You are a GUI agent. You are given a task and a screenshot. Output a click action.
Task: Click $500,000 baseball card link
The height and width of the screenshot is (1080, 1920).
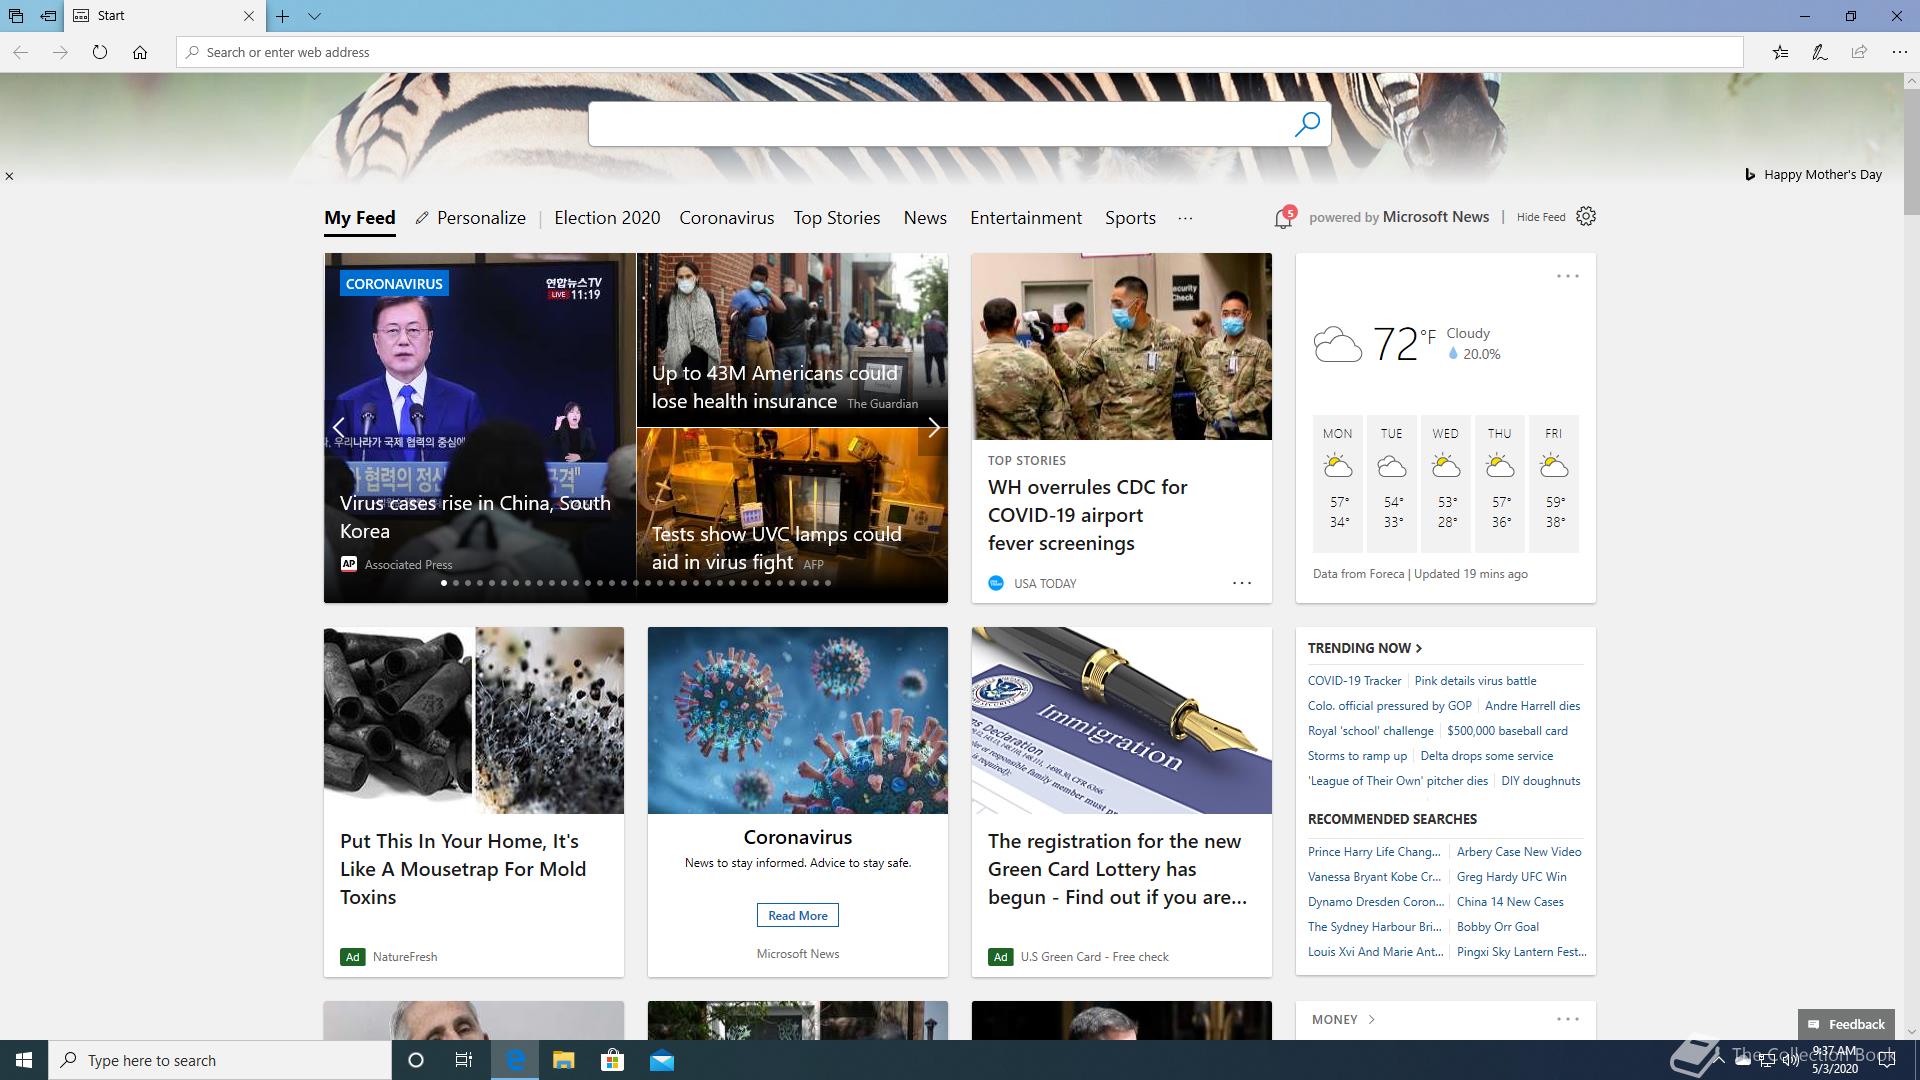coord(1507,731)
